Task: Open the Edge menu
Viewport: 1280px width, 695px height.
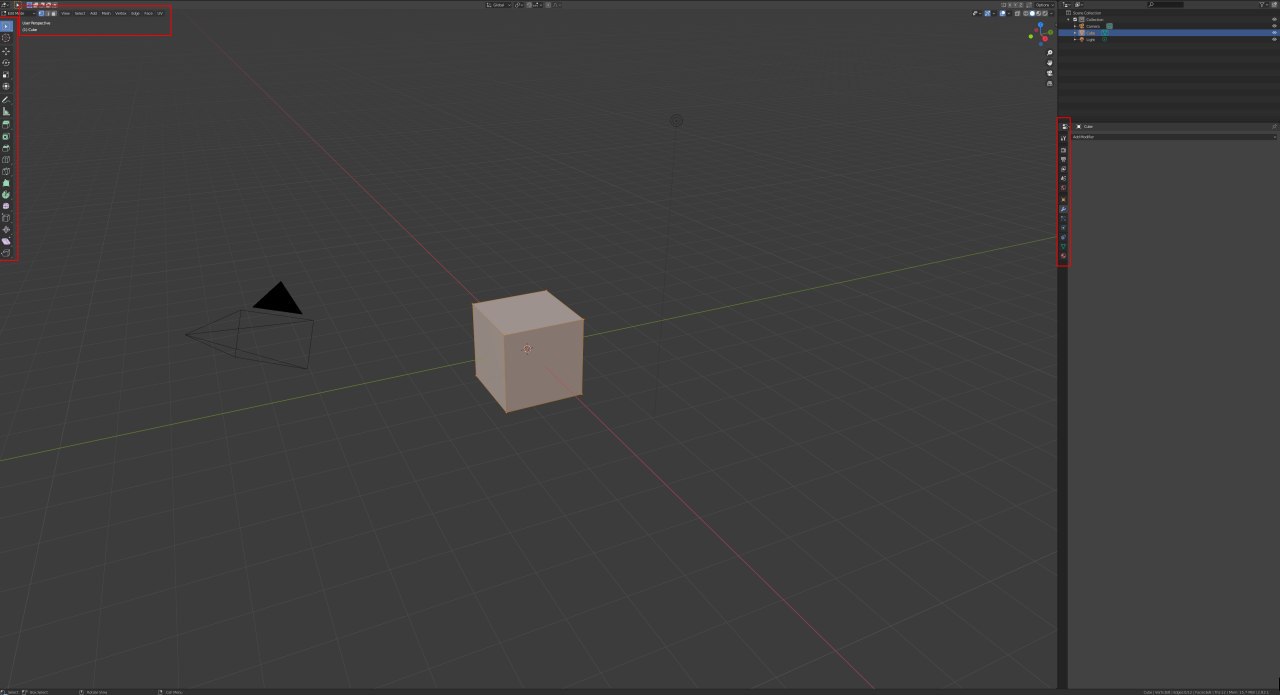Action: [135, 13]
